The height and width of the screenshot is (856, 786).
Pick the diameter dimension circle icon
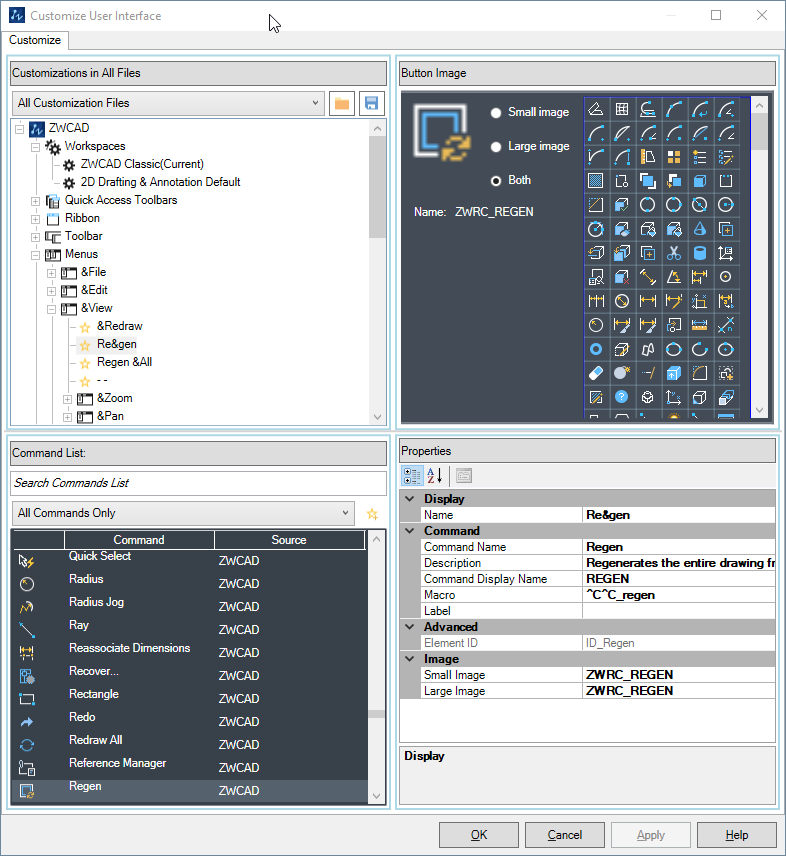(622, 301)
